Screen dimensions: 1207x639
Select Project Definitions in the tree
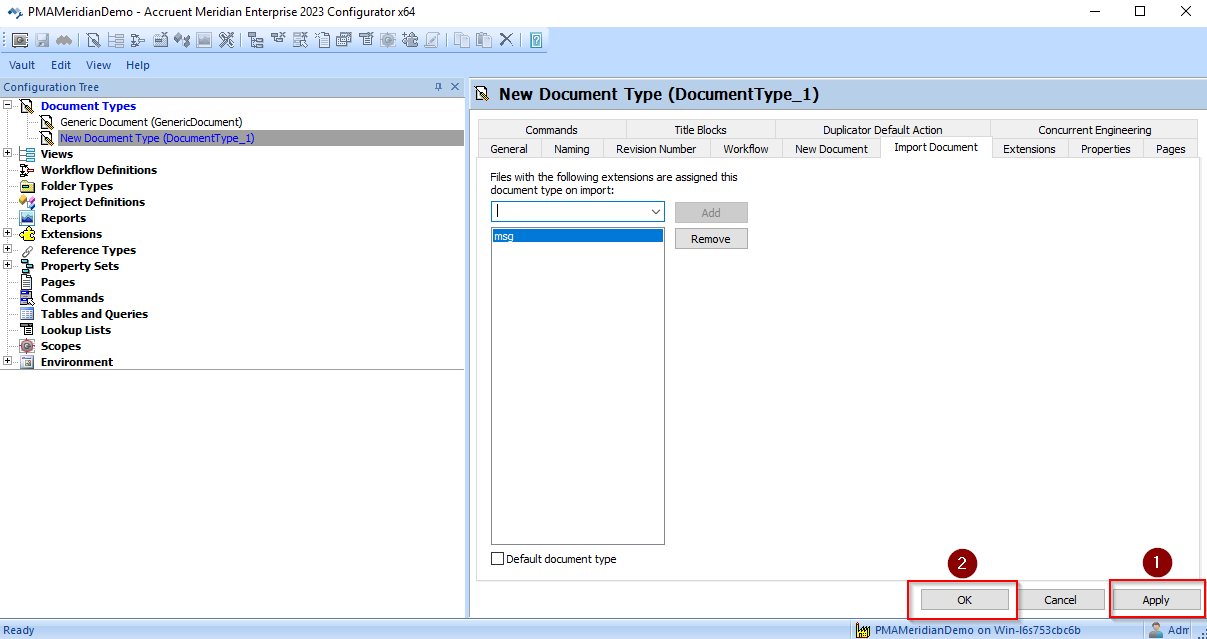[92, 202]
